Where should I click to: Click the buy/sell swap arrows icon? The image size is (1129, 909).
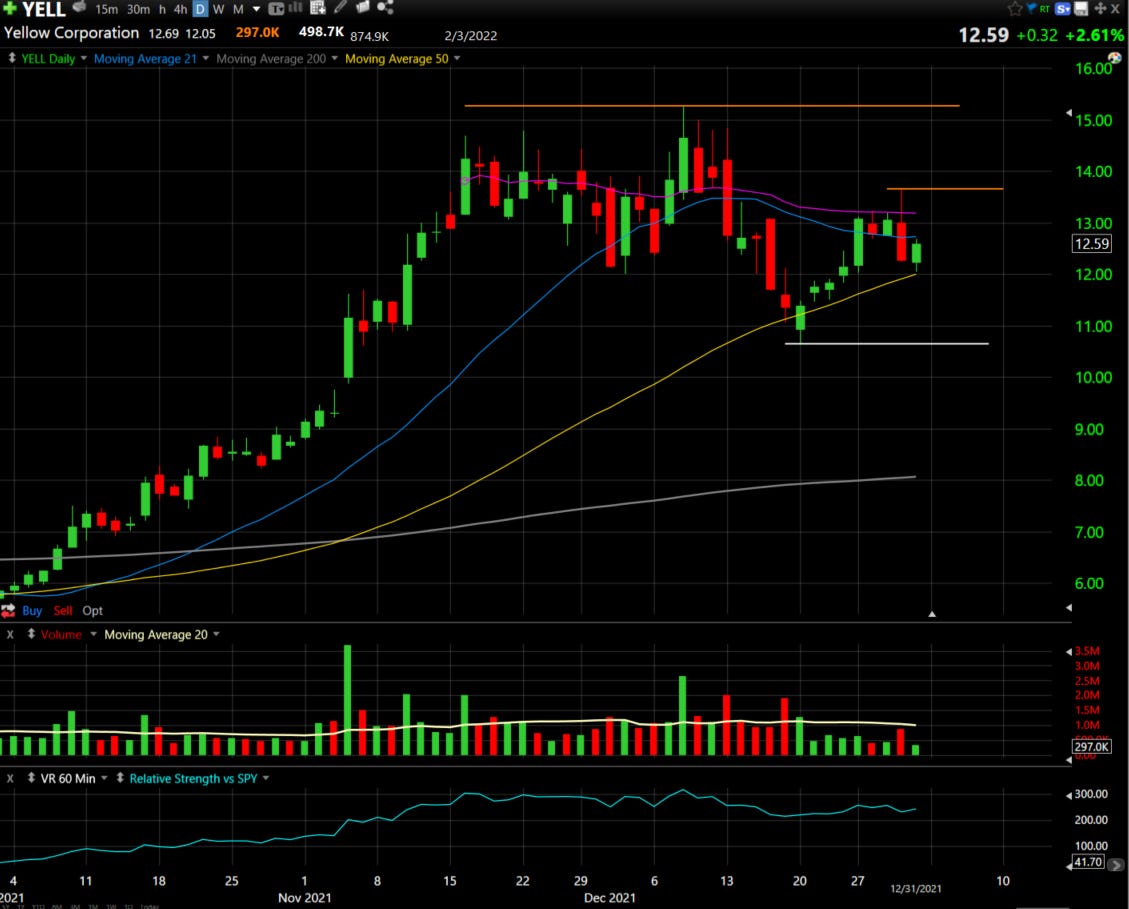8,611
